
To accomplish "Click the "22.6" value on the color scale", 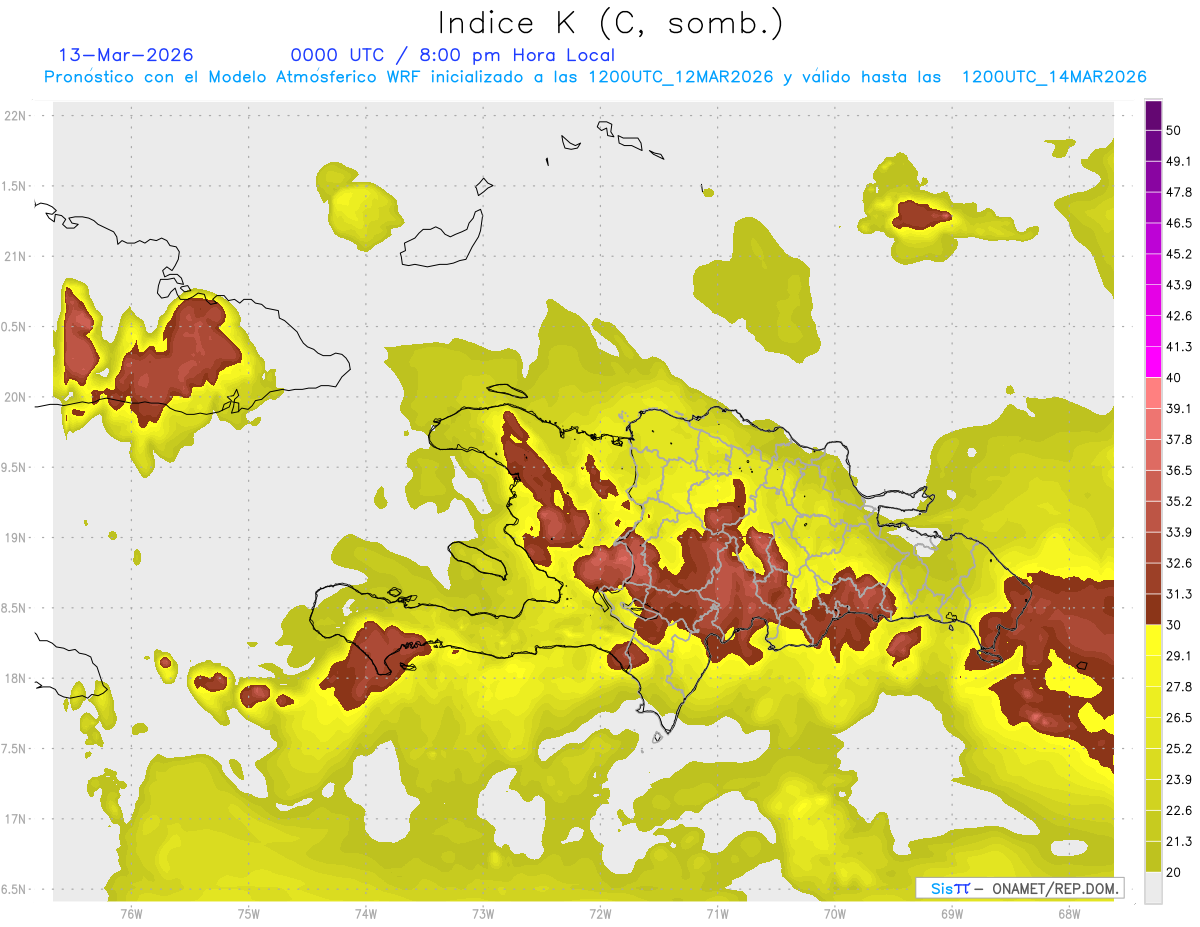I will coord(1179,811).
